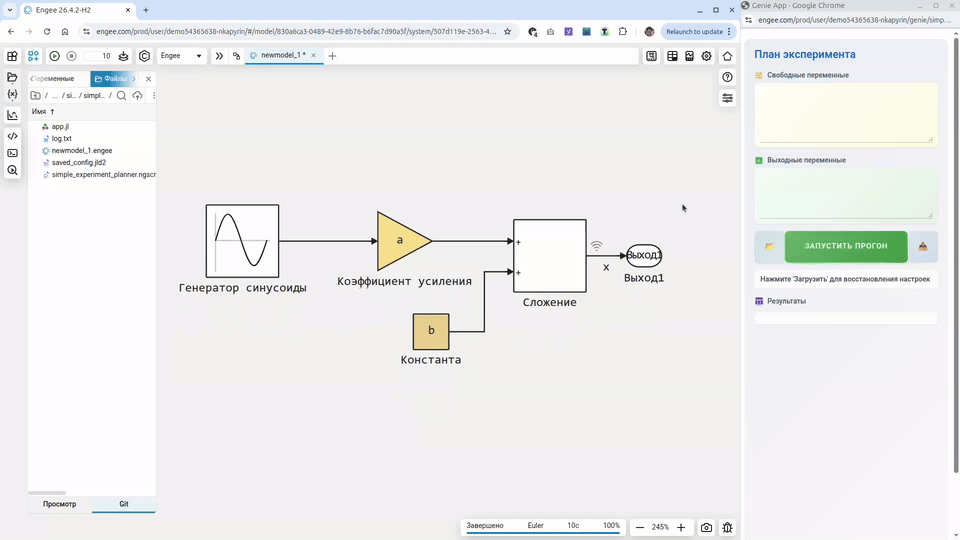Open the panel icon left of the table icon
The width and height of the screenshot is (960, 540).
651,56
